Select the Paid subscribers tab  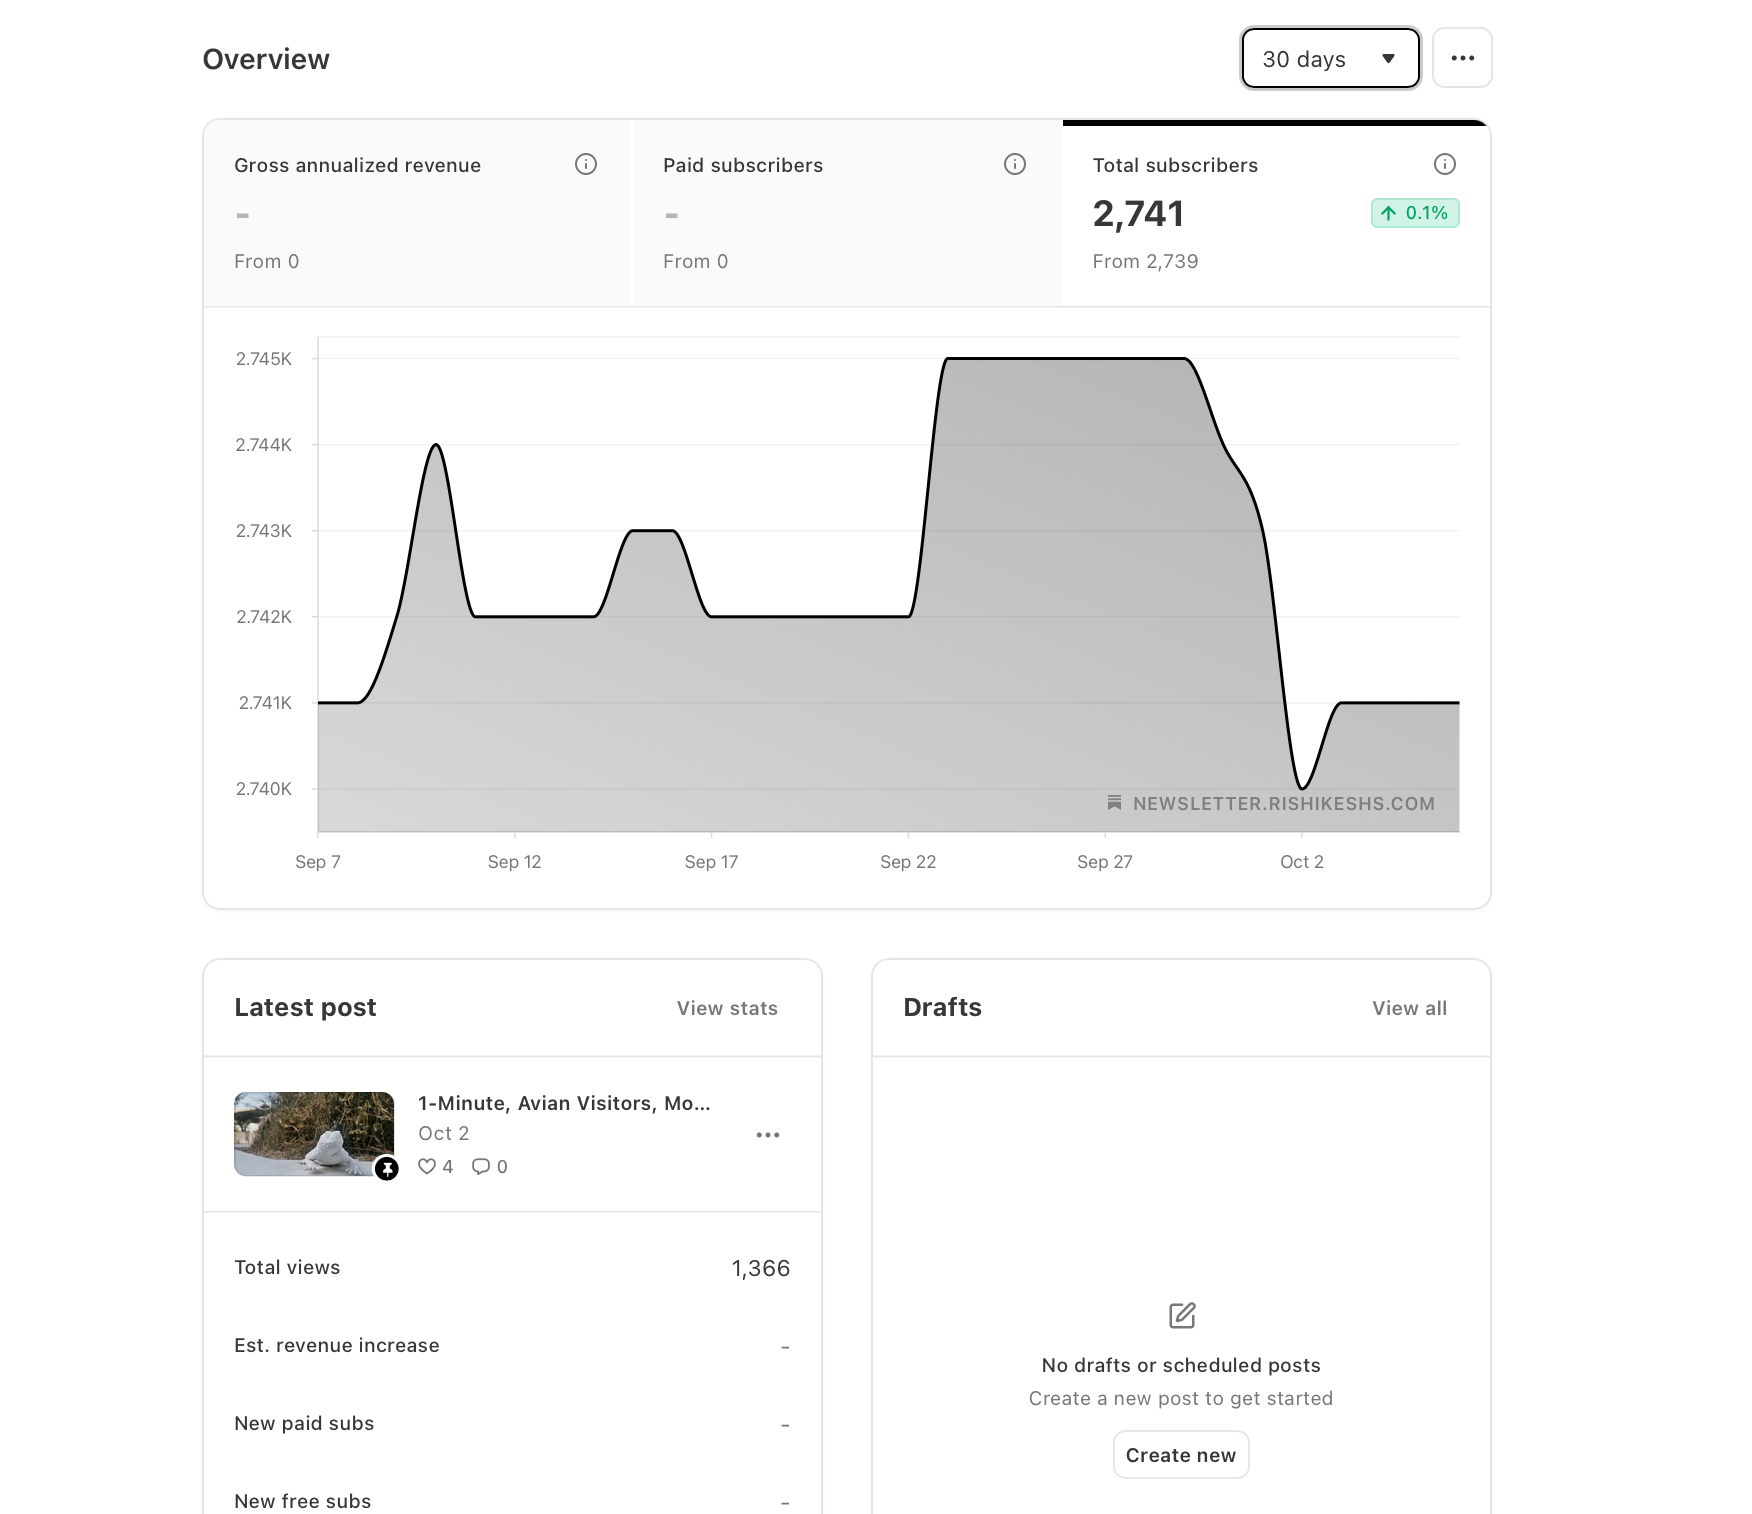pos(847,213)
